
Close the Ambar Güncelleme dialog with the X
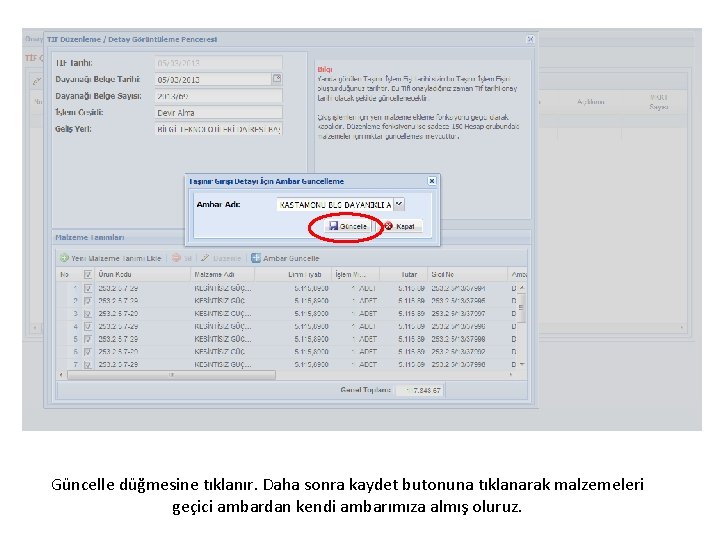(432, 181)
